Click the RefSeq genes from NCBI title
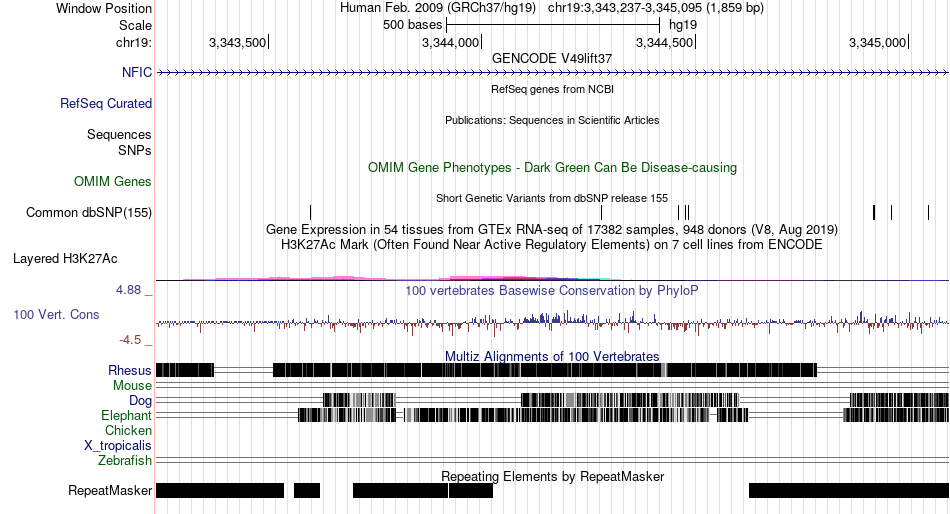950x514 pixels. [x=552, y=89]
